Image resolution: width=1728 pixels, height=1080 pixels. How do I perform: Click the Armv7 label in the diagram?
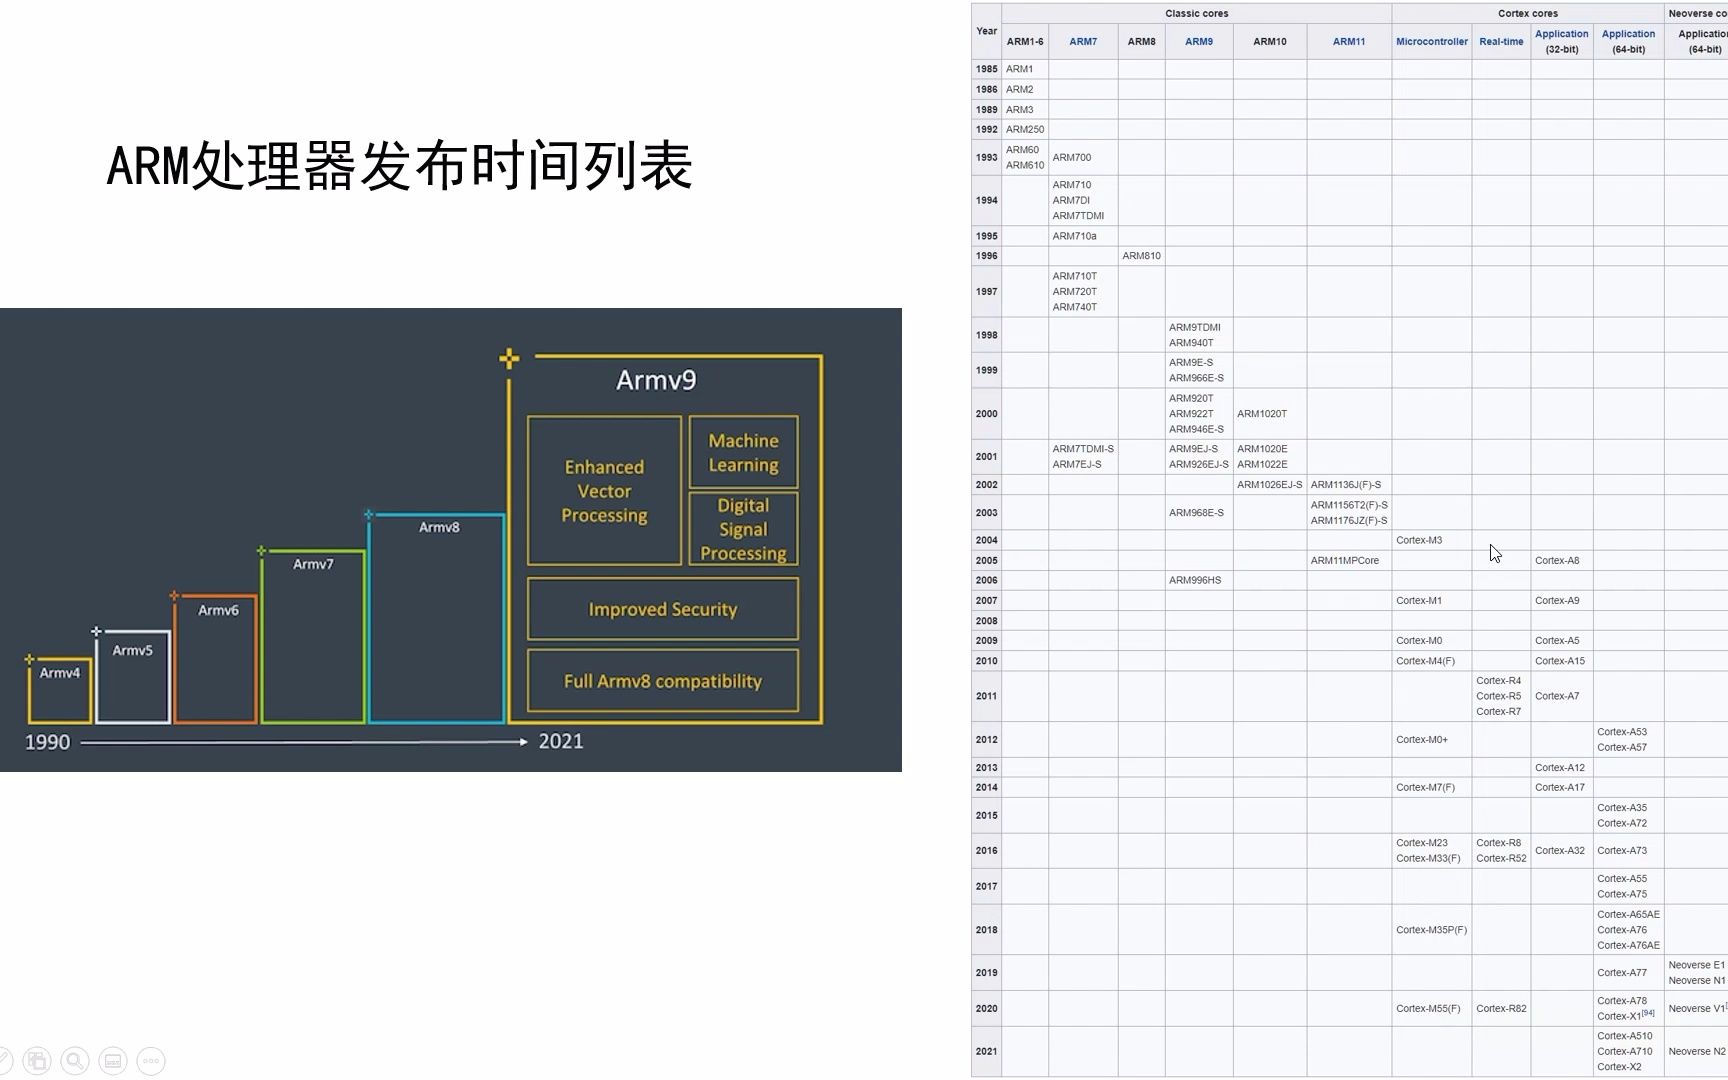[313, 564]
